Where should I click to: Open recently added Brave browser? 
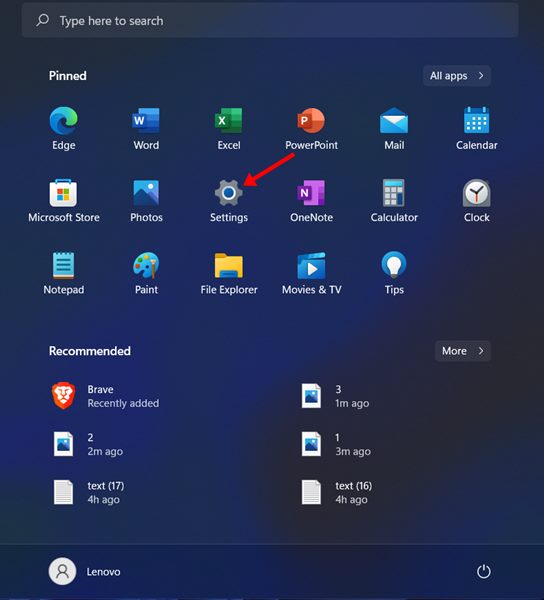(x=106, y=396)
